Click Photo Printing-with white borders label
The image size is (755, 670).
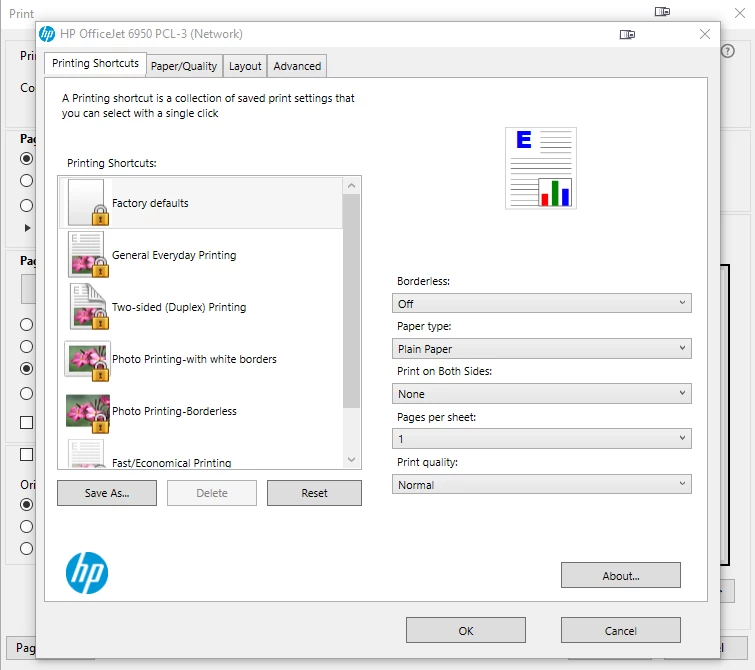[x=195, y=359]
